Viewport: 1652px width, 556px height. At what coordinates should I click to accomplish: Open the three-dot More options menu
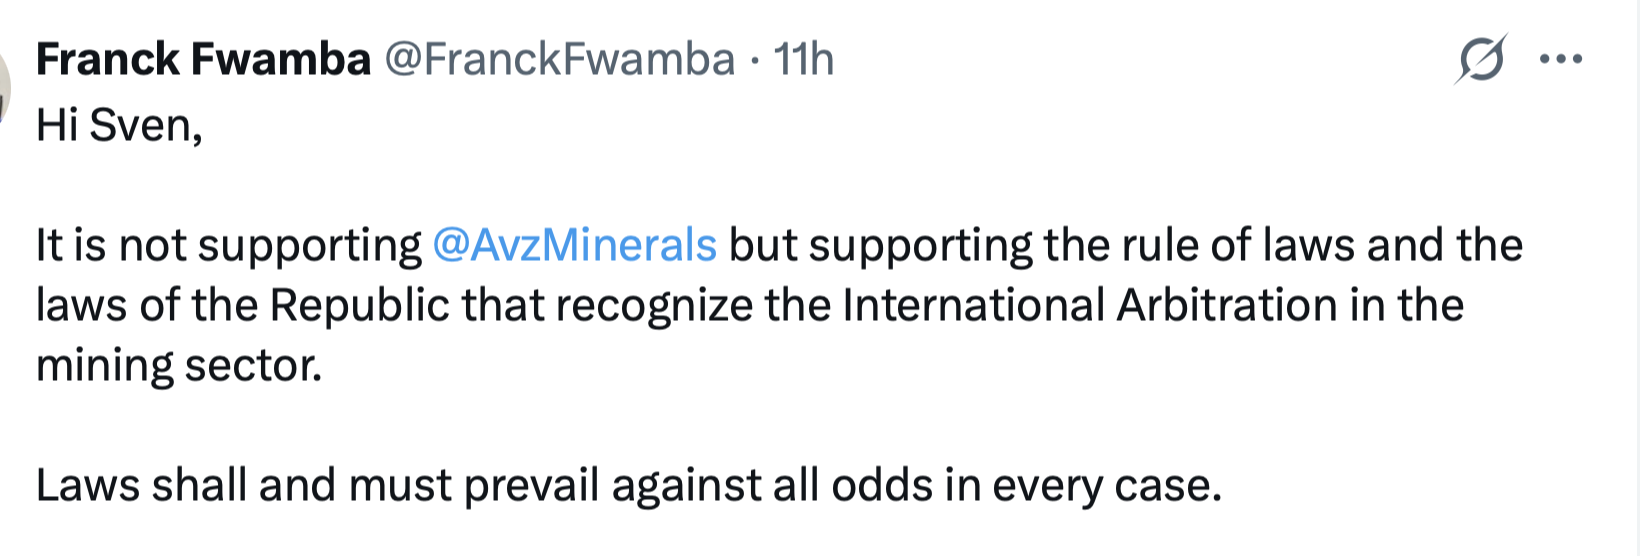(1561, 60)
